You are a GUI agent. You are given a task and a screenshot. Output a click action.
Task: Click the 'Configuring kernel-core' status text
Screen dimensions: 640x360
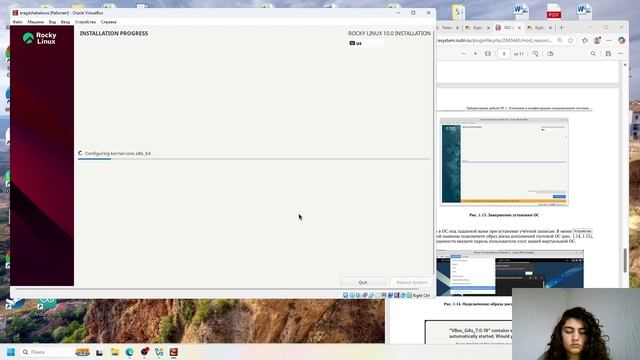pos(118,153)
